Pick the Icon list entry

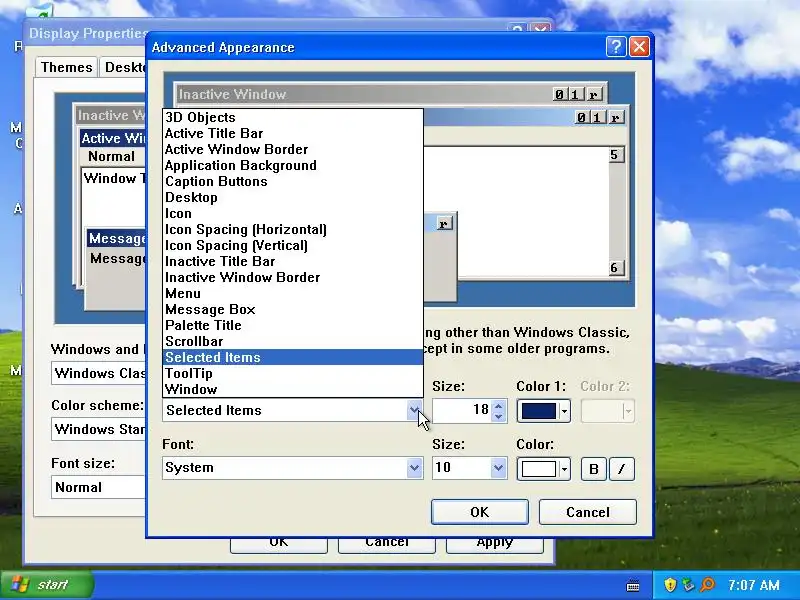293,213
